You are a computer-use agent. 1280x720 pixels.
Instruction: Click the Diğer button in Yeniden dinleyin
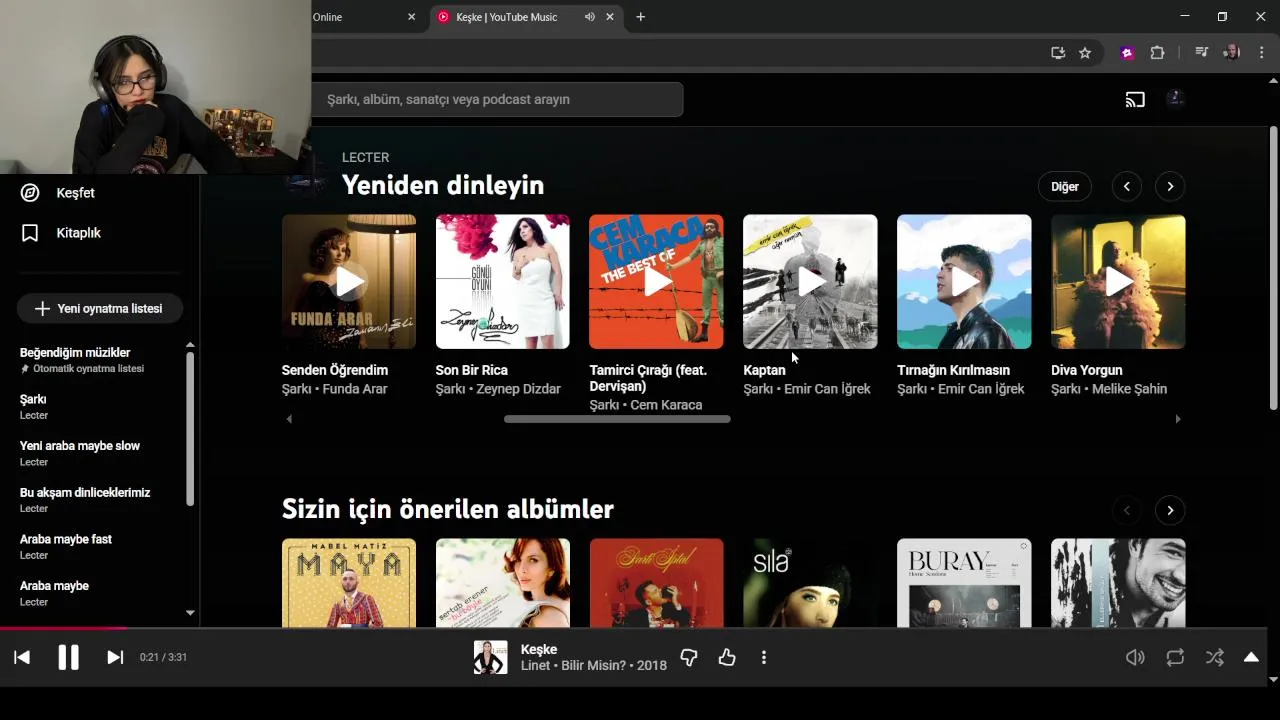tap(1065, 186)
